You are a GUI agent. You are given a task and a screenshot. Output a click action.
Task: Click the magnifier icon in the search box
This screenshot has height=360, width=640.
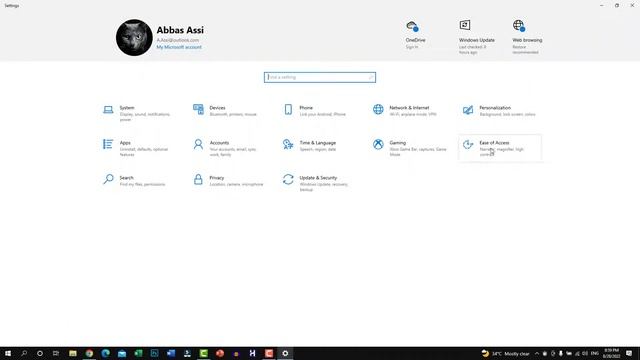click(371, 77)
